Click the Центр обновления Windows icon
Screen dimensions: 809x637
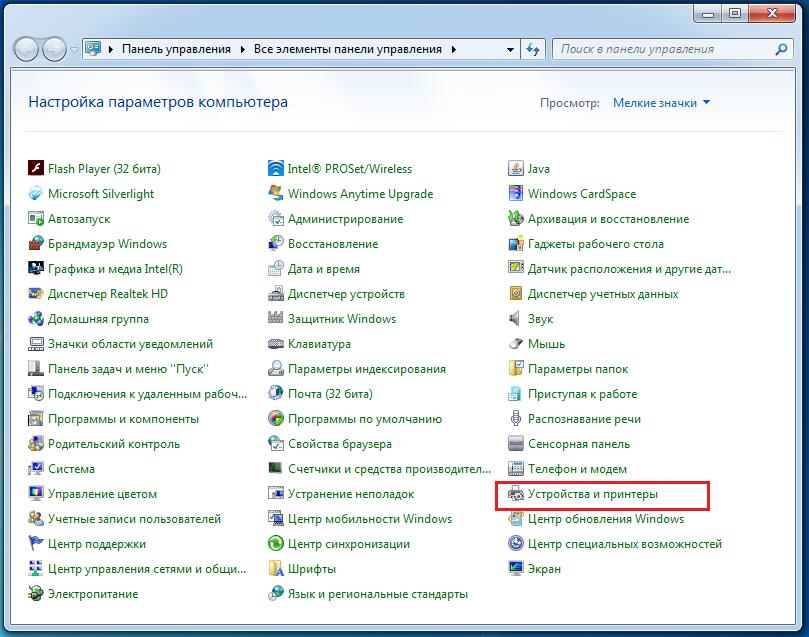(516, 519)
